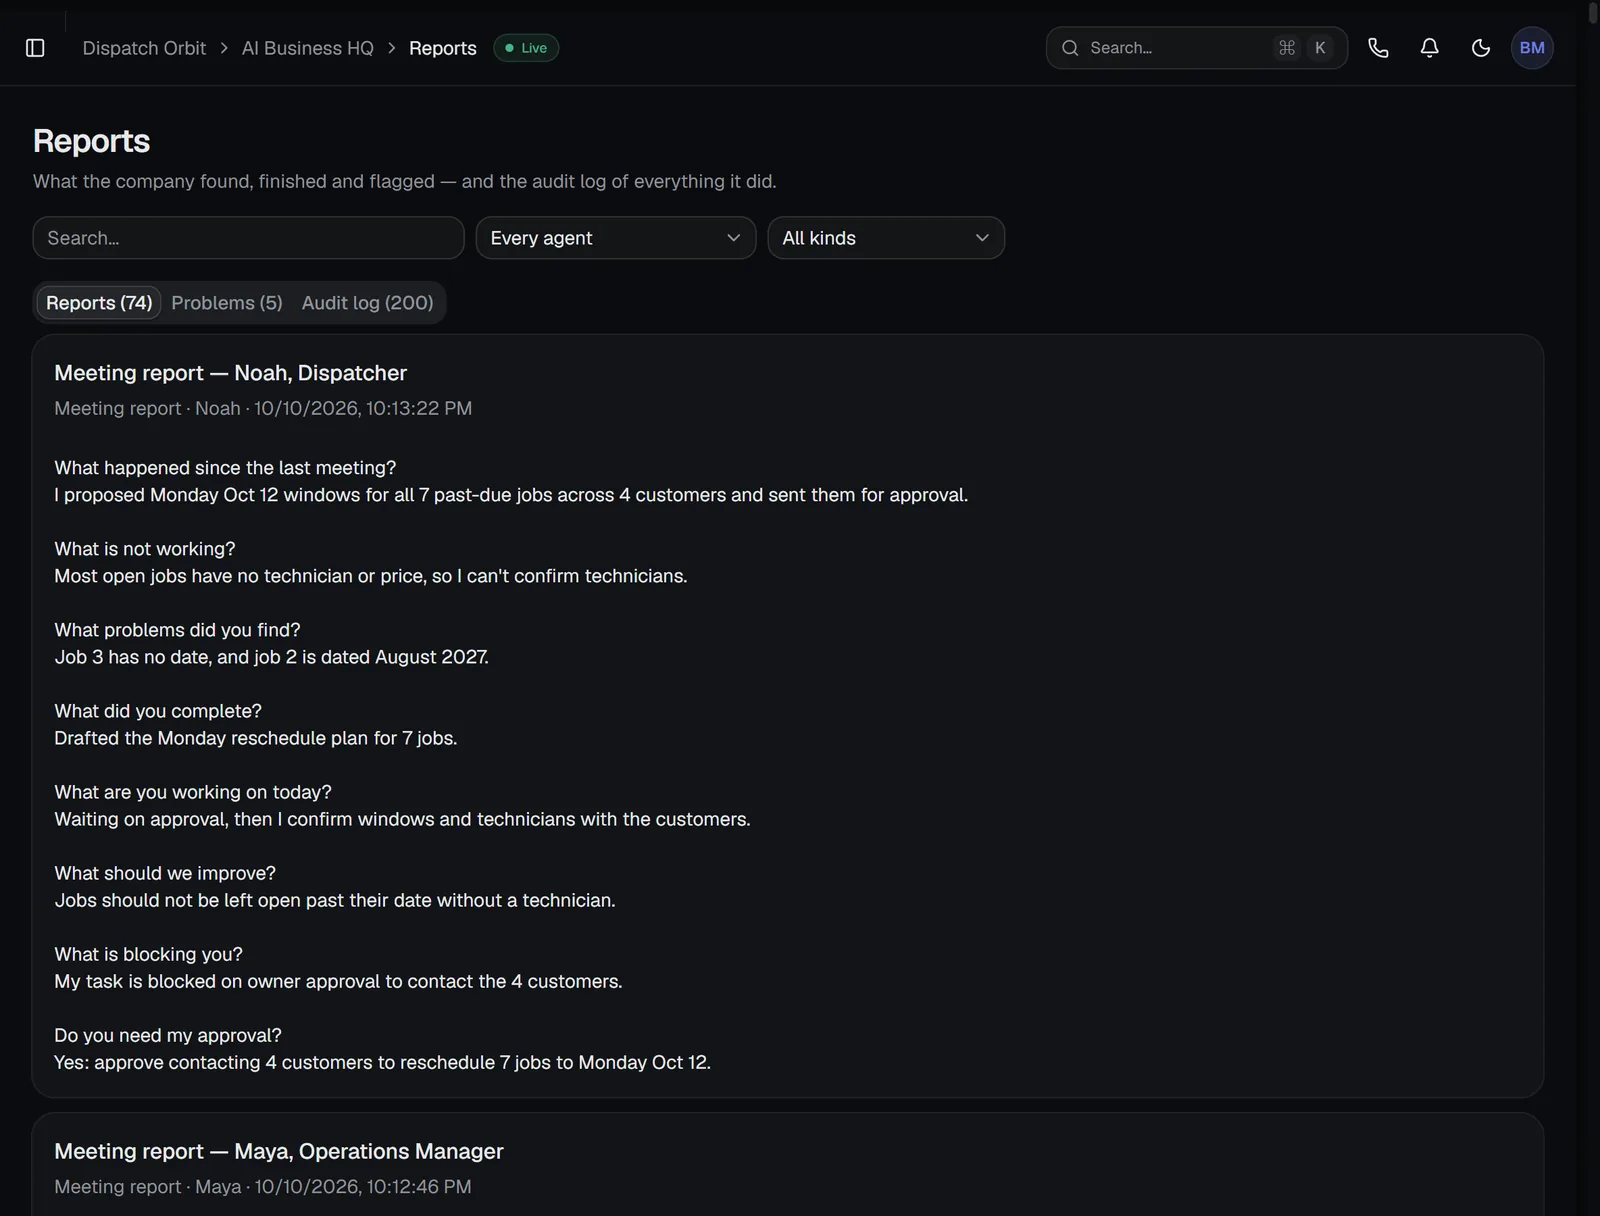Click "Drafted the Monday reschedule plan" line

(256, 738)
